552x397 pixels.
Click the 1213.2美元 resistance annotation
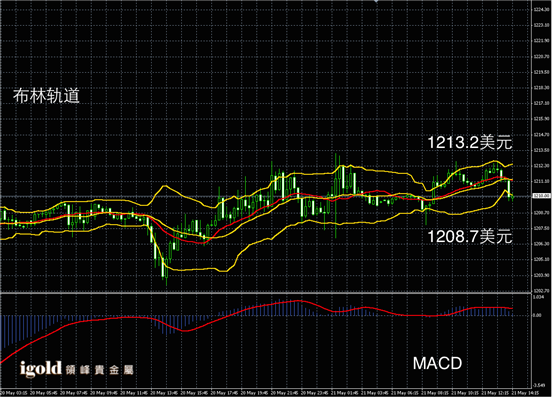coord(470,143)
